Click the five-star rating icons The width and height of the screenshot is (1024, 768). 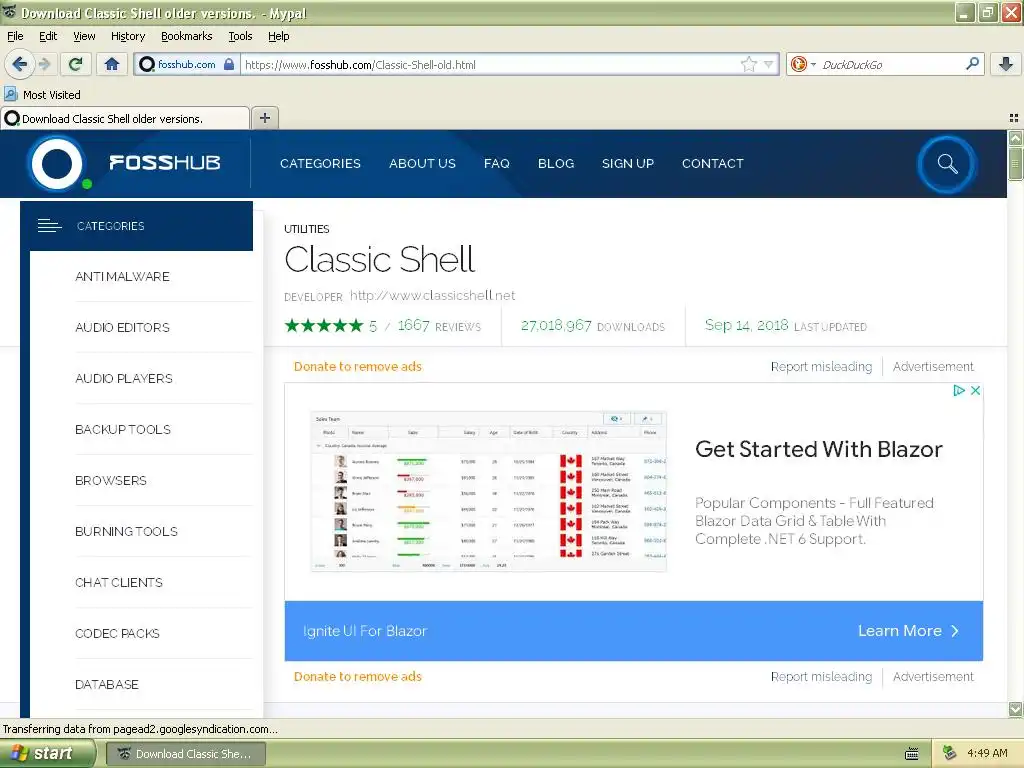(324, 325)
